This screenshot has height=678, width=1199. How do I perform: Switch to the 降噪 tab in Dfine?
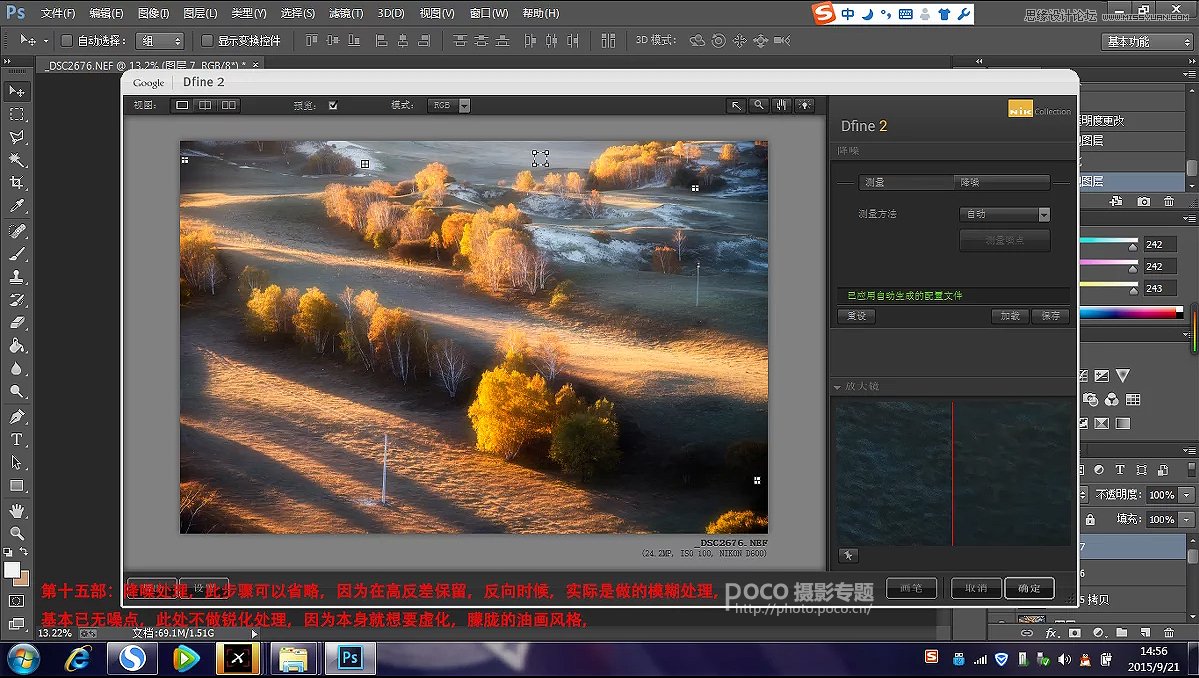pos(1002,182)
